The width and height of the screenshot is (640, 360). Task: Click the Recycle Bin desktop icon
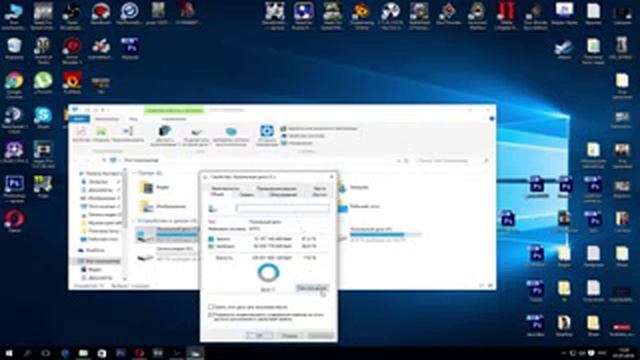coord(14,49)
